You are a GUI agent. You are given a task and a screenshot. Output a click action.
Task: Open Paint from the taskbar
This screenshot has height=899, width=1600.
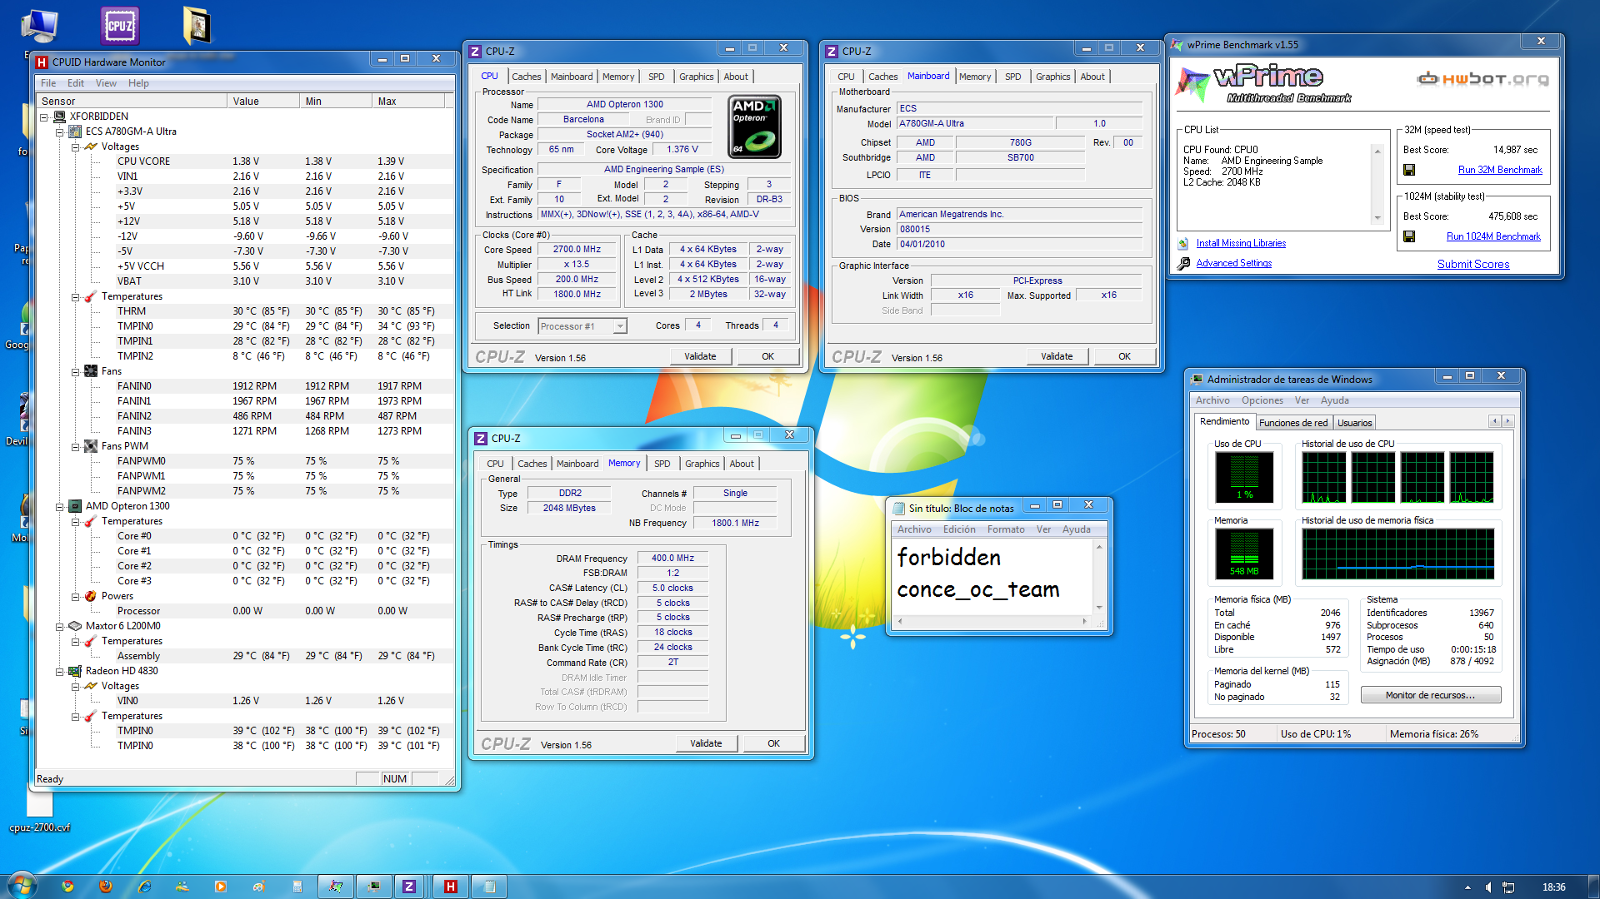[x=258, y=886]
